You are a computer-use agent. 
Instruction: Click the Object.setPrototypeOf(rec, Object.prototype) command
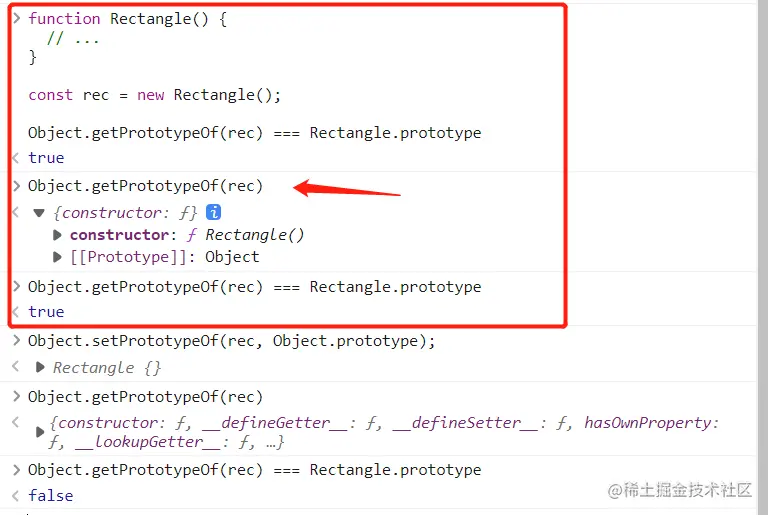pyautogui.click(x=232, y=341)
